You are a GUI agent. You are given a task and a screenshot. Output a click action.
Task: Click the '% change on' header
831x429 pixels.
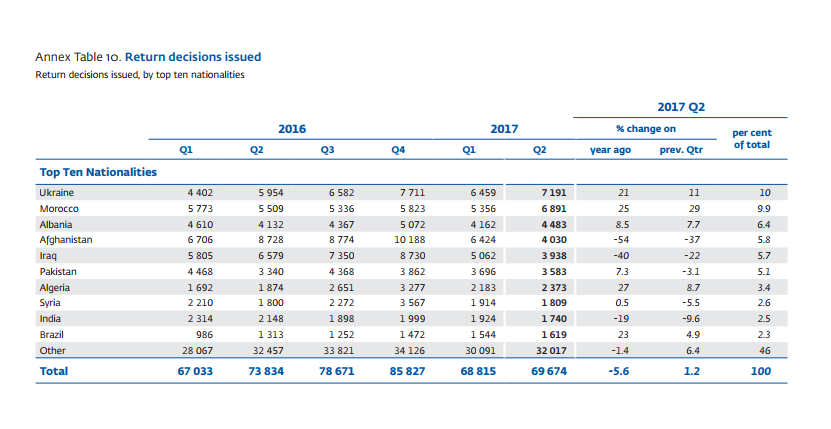pyautogui.click(x=645, y=129)
